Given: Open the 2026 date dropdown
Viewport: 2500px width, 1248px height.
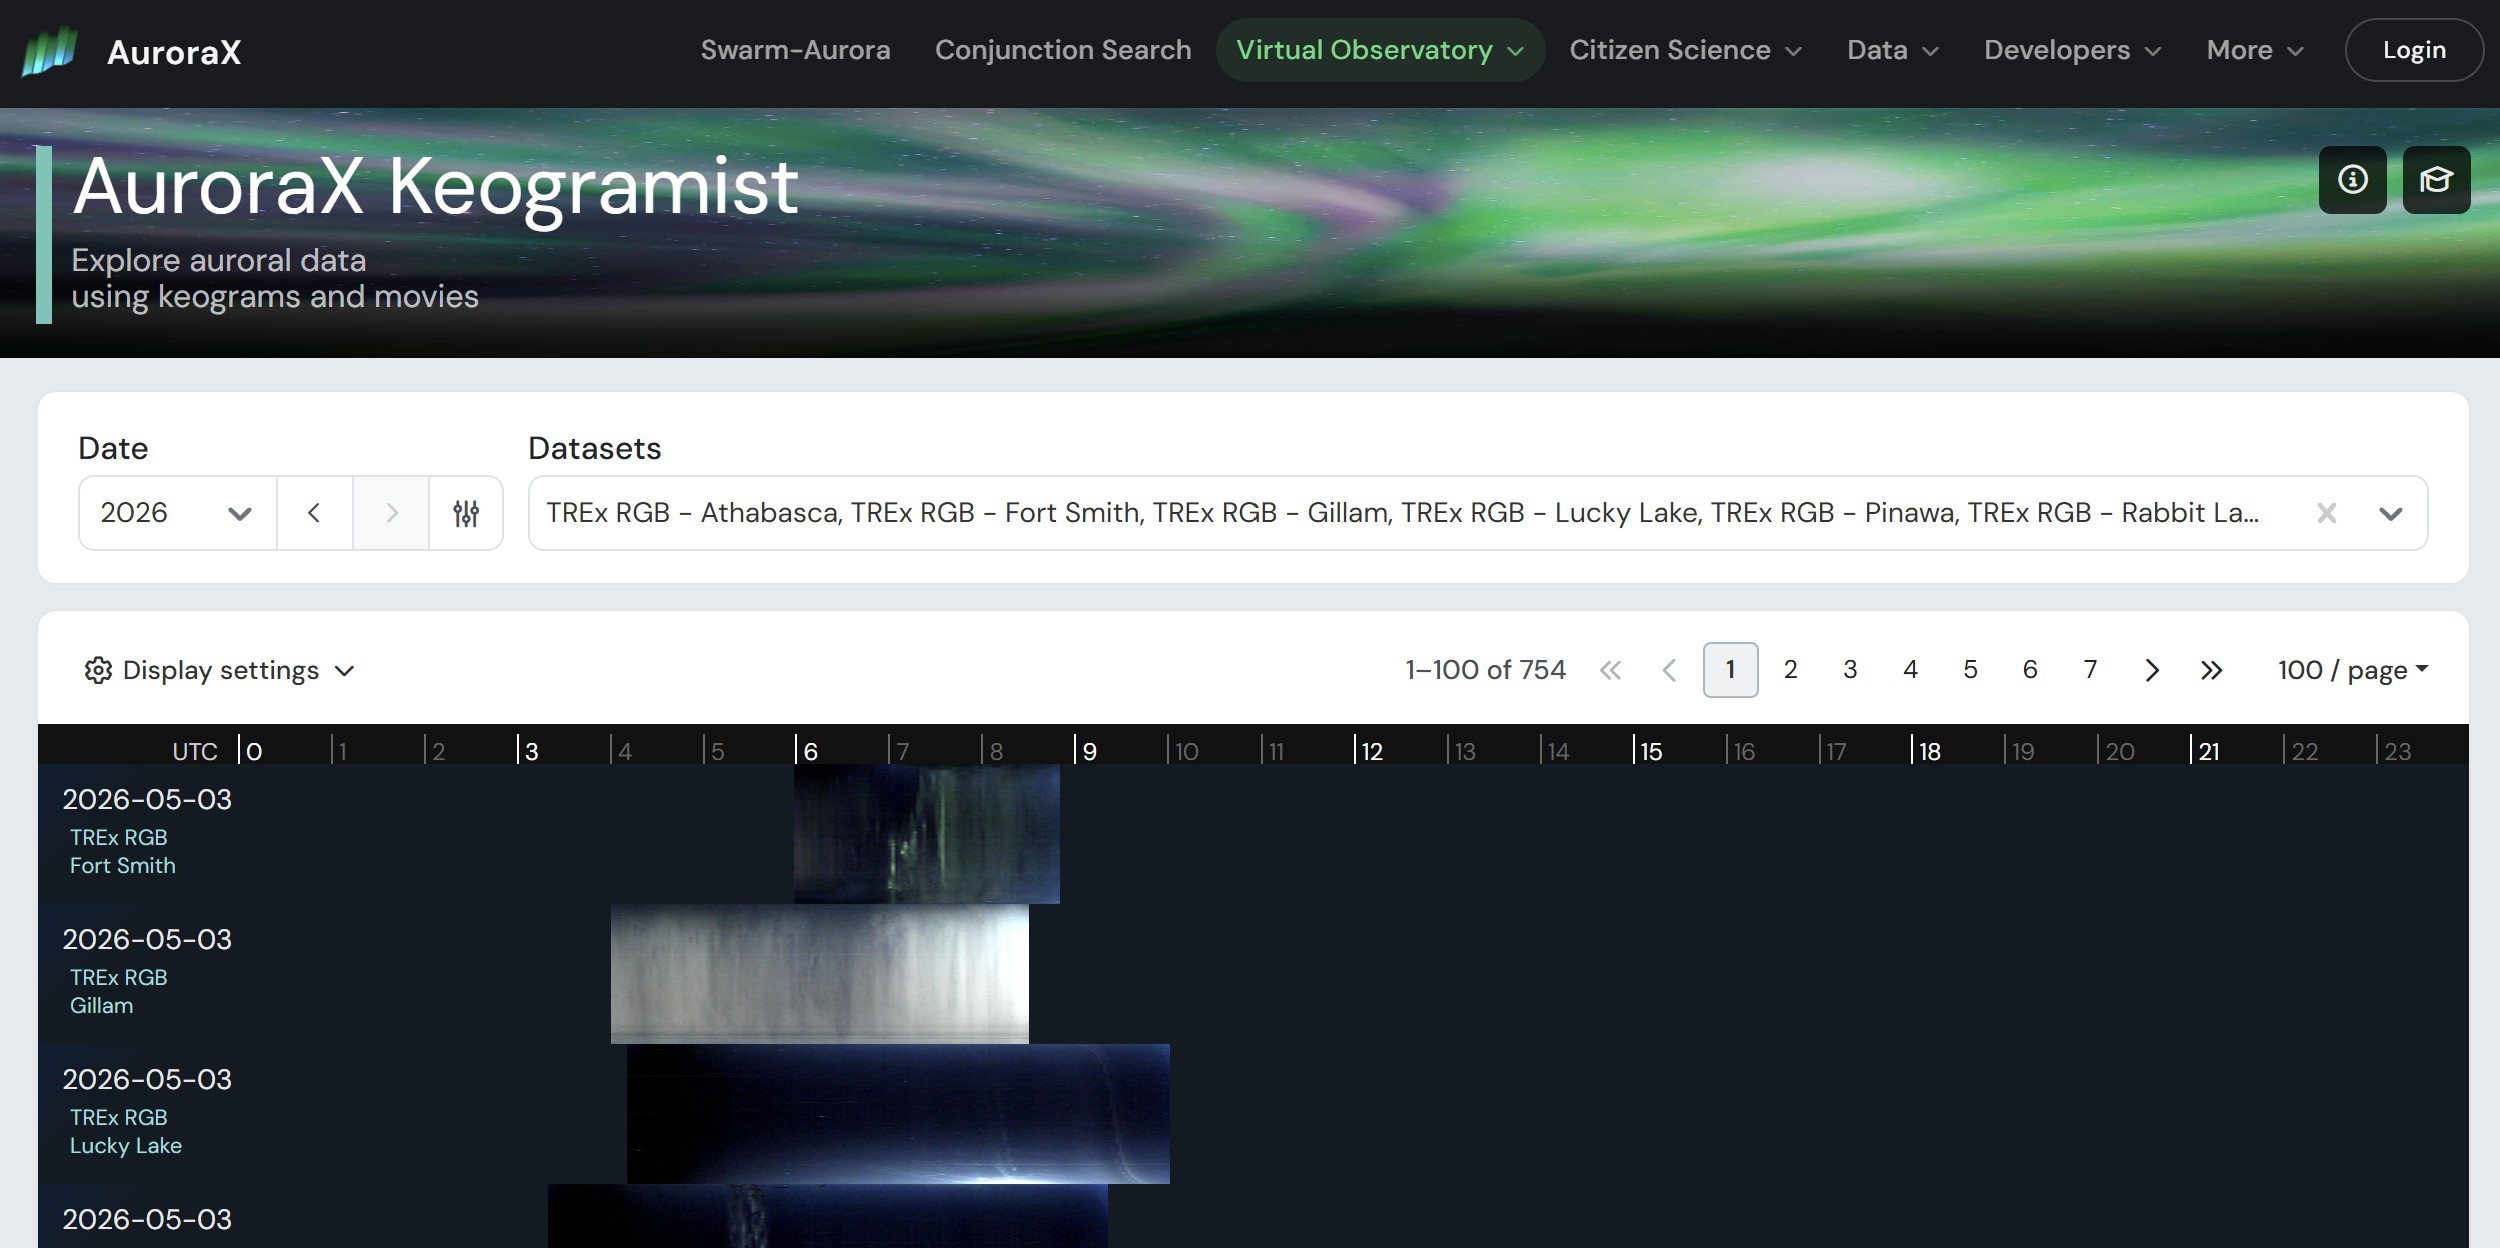Looking at the screenshot, I should [177, 513].
